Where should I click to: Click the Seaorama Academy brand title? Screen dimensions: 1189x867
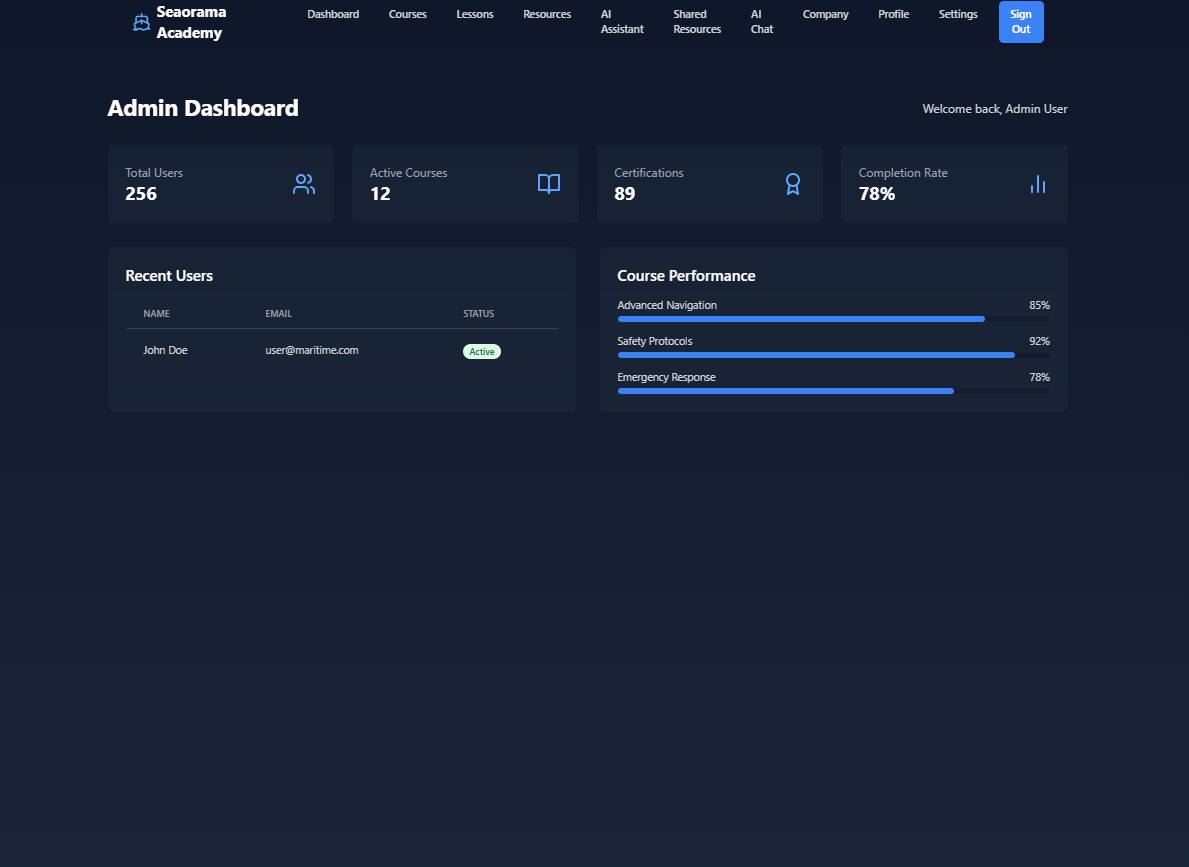pyautogui.click(x=191, y=22)
